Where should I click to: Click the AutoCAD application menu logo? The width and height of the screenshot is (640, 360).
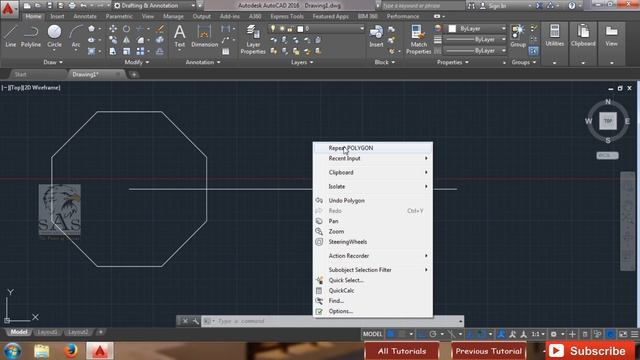[8, 9]
